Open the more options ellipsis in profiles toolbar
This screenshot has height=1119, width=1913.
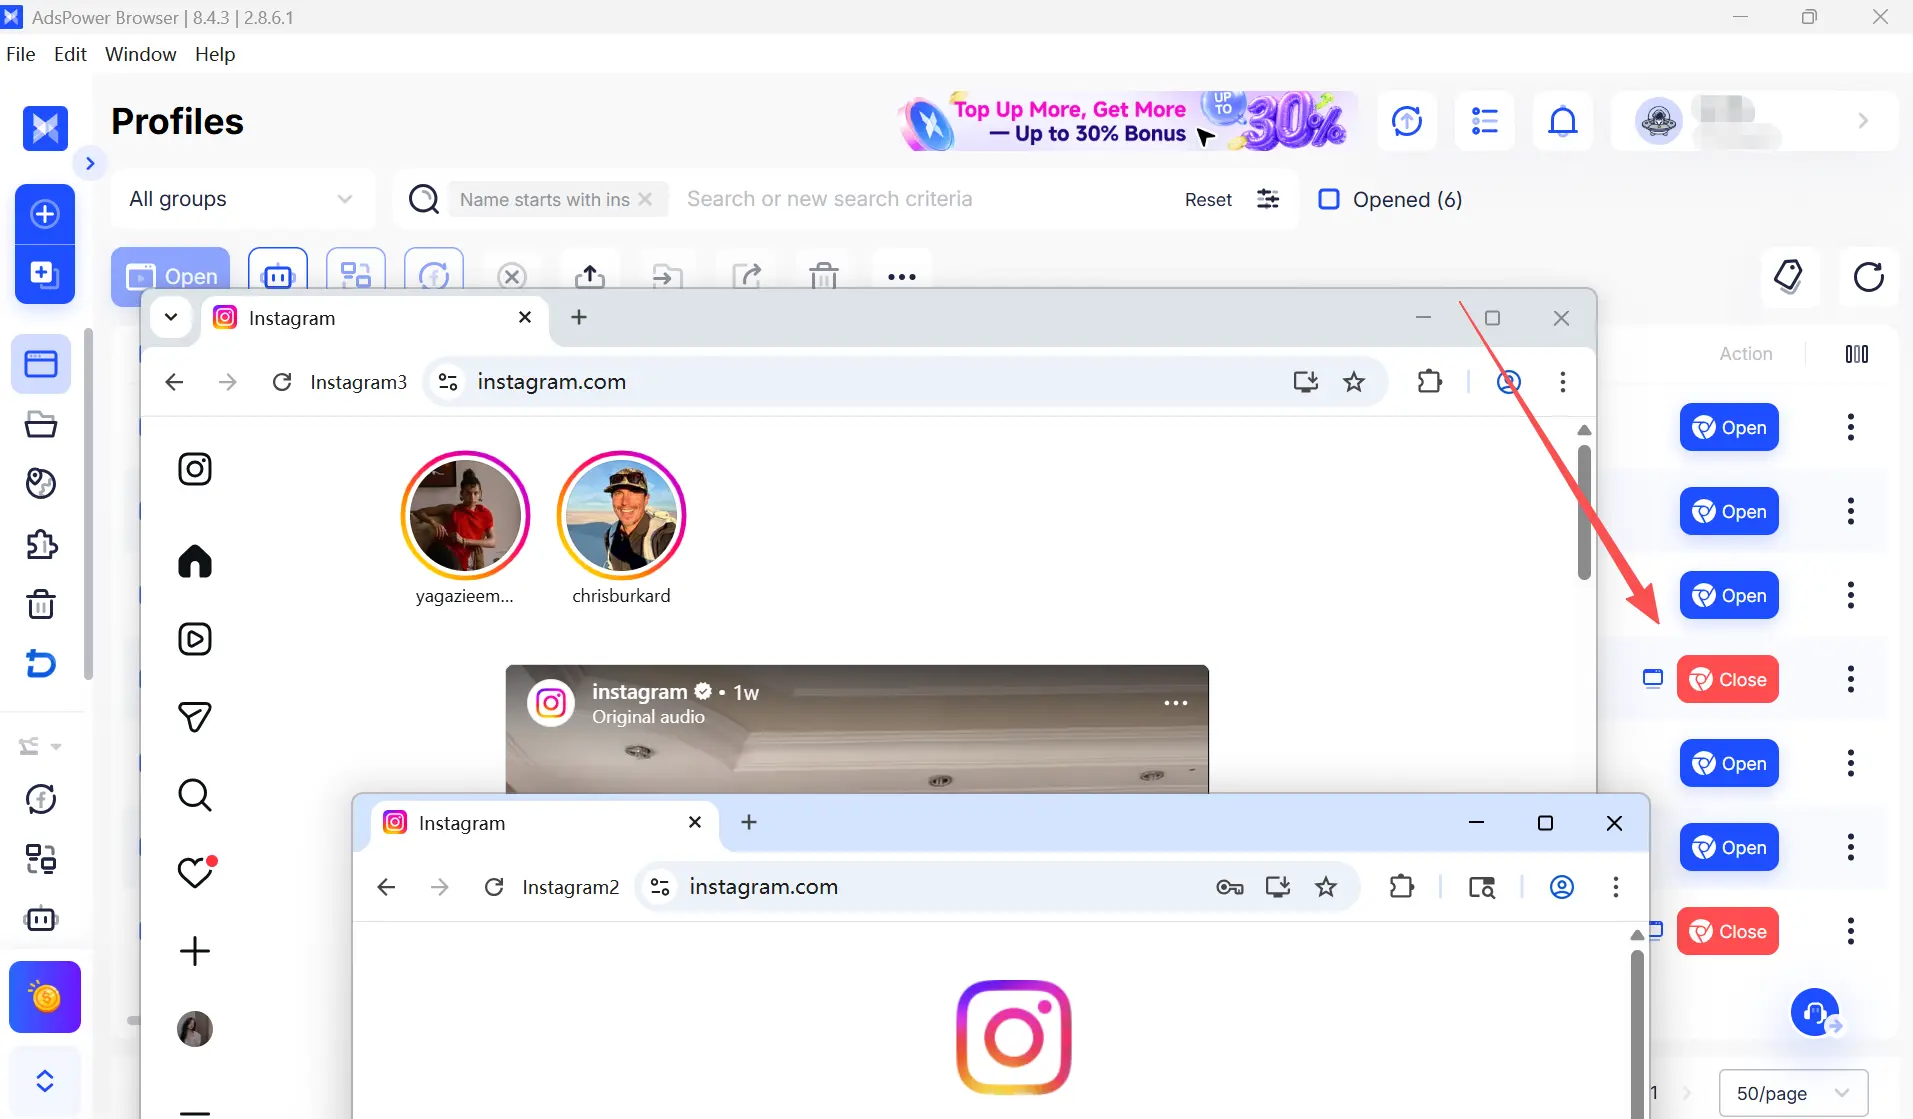pyautogui.click(x=902, y=276)
